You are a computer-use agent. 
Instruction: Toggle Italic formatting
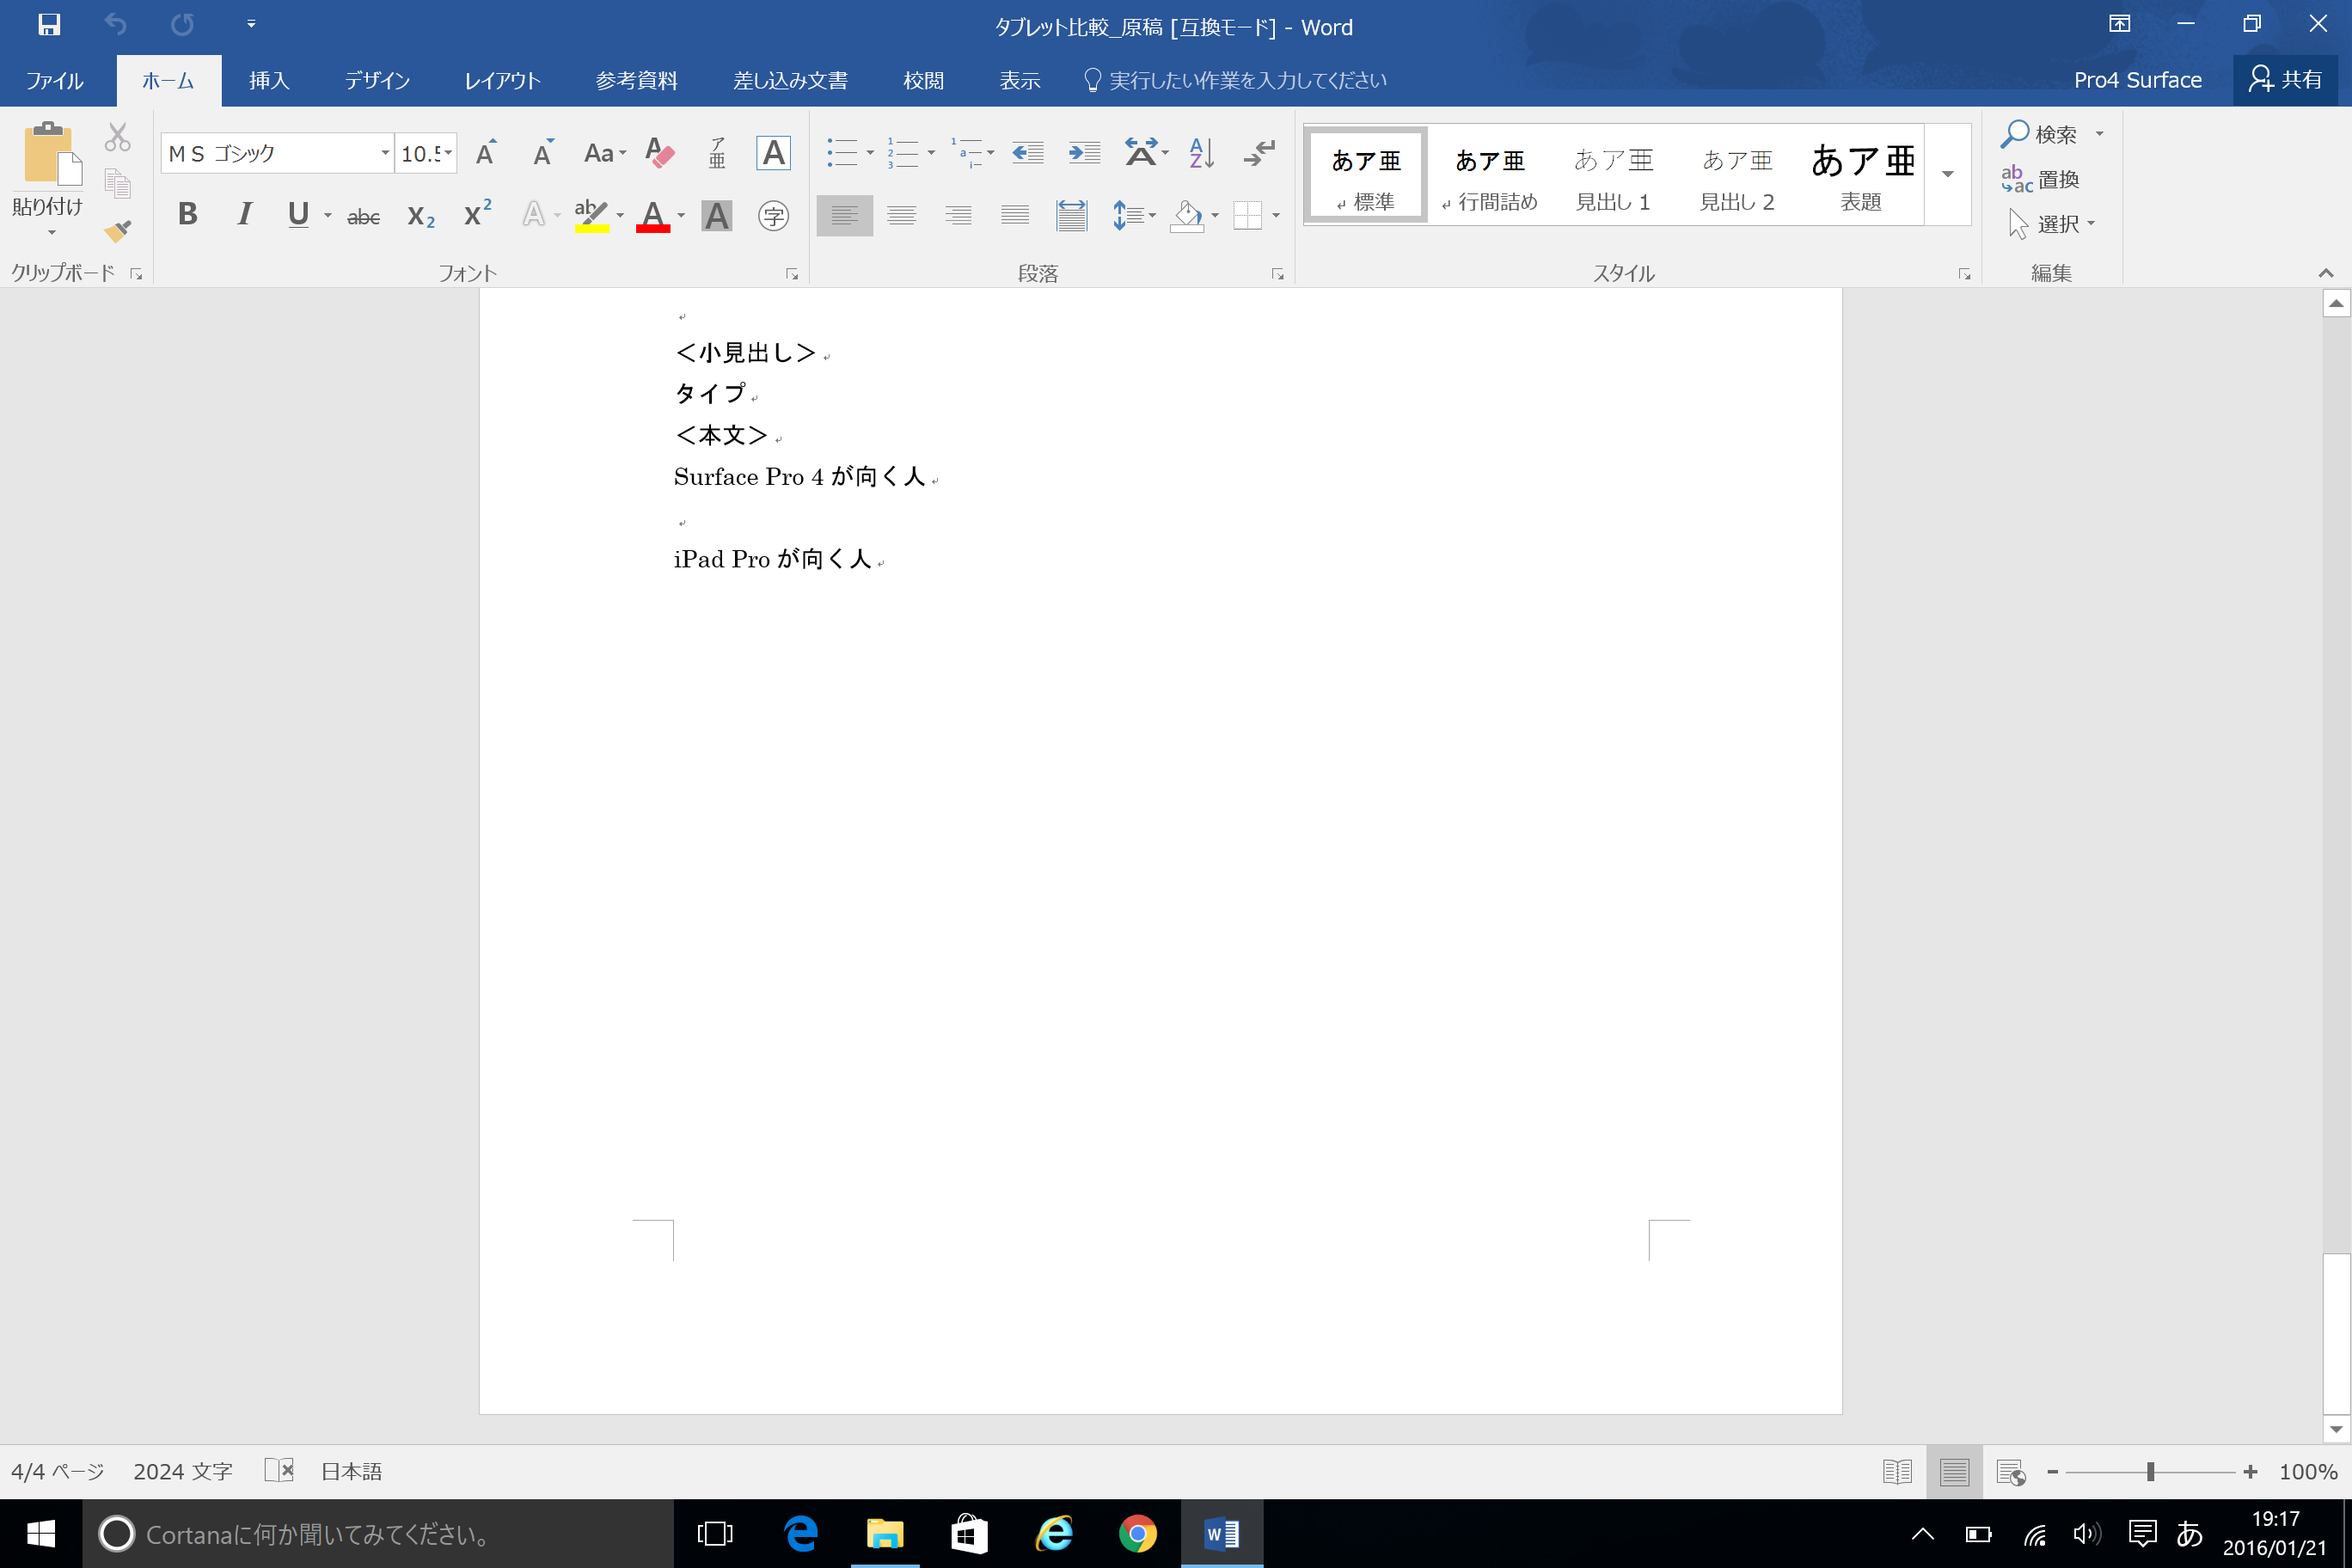coord(244,214)
